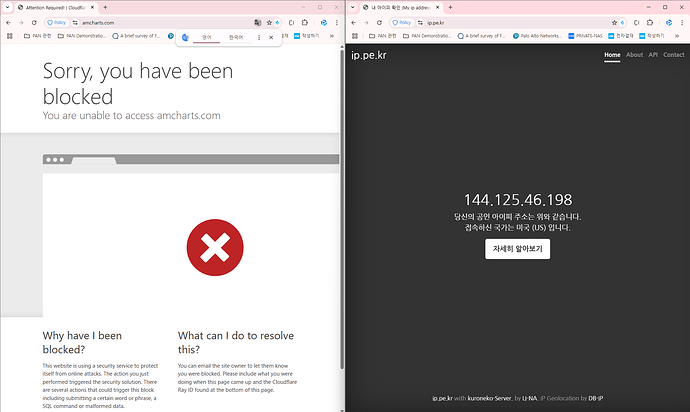Viewport: 690px width, 412px height.
Task: Select 영어 tab in the translate popup
Action: [x=206, y=37]
